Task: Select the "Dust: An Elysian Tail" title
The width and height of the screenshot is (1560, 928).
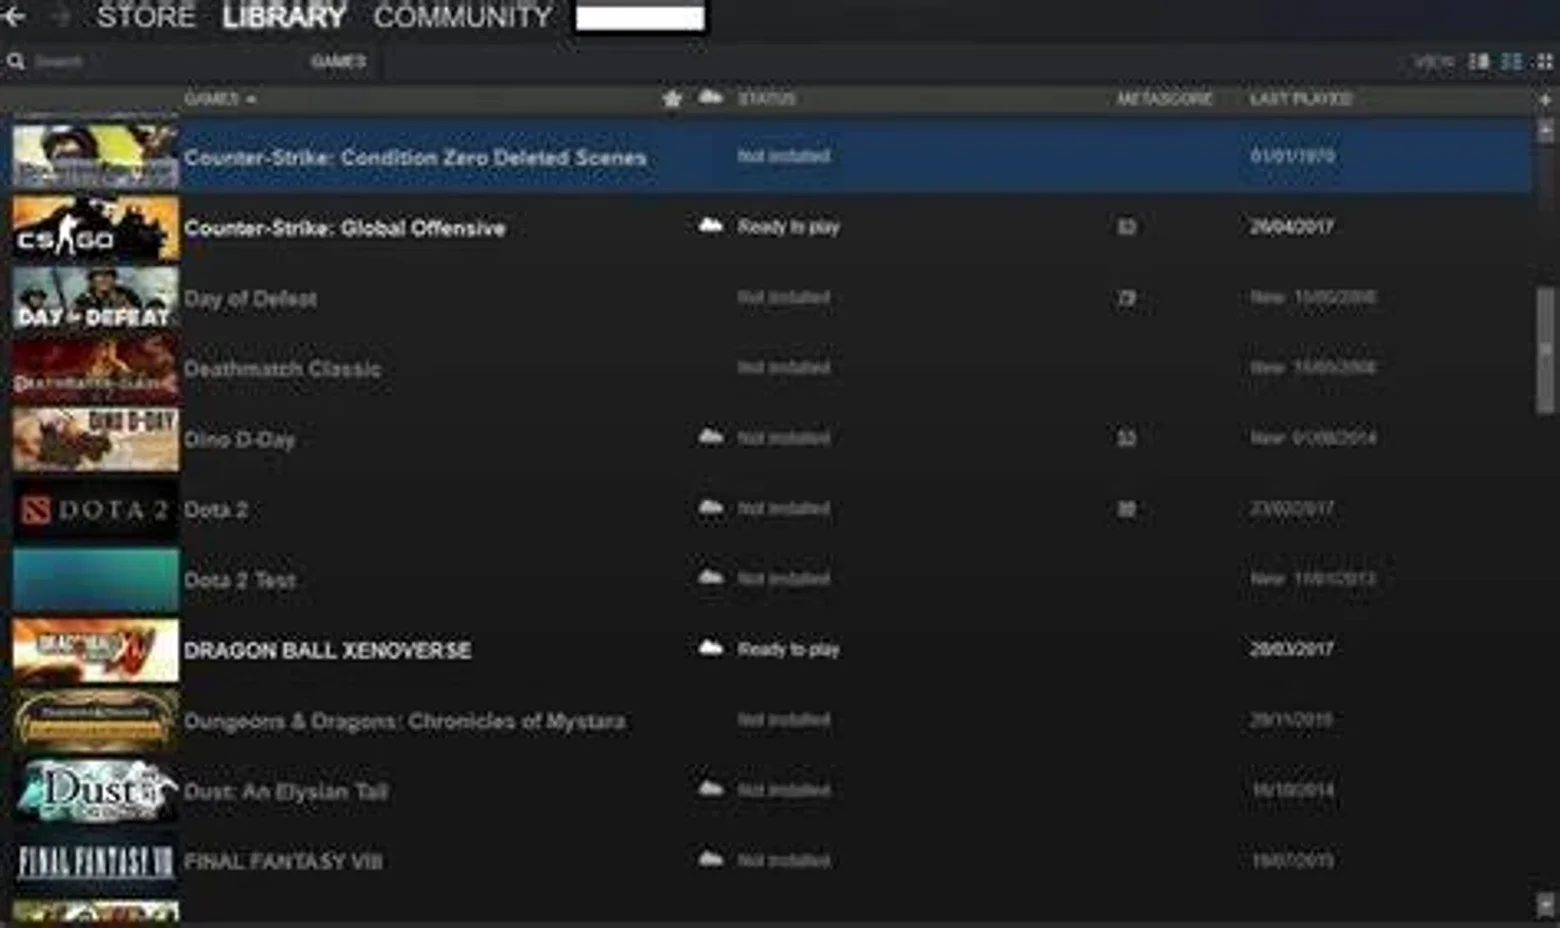Action: click(286, 791)
